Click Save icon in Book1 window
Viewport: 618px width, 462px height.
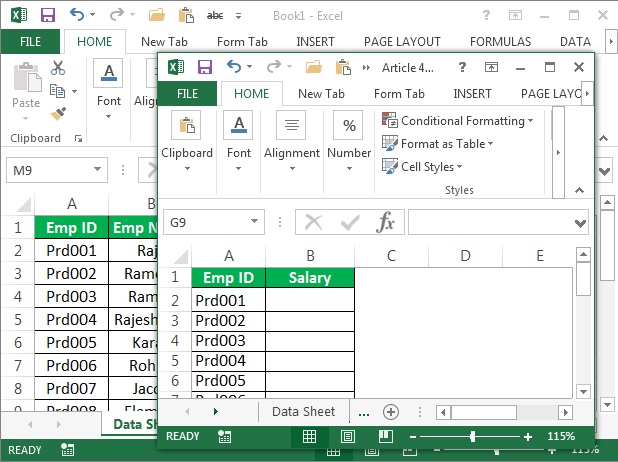48,15
